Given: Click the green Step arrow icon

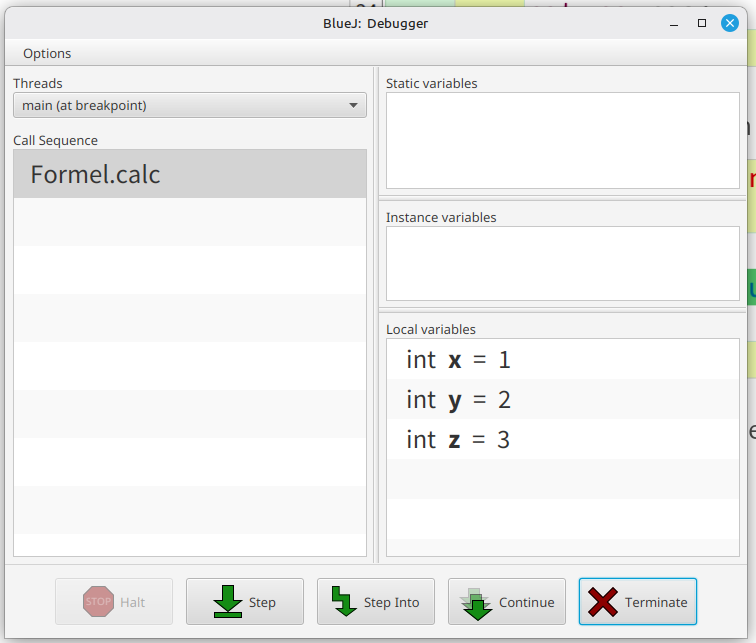Looking at the screenshot, I should point(228,602).
